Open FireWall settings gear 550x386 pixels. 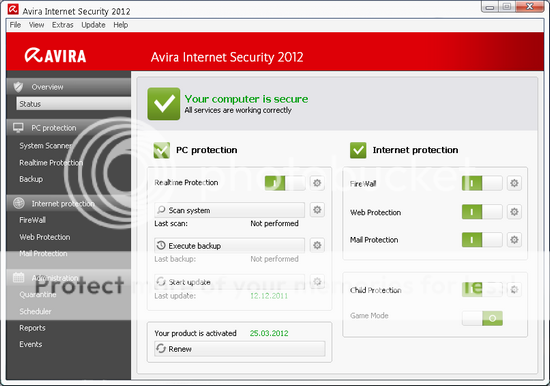coord(514,183)
